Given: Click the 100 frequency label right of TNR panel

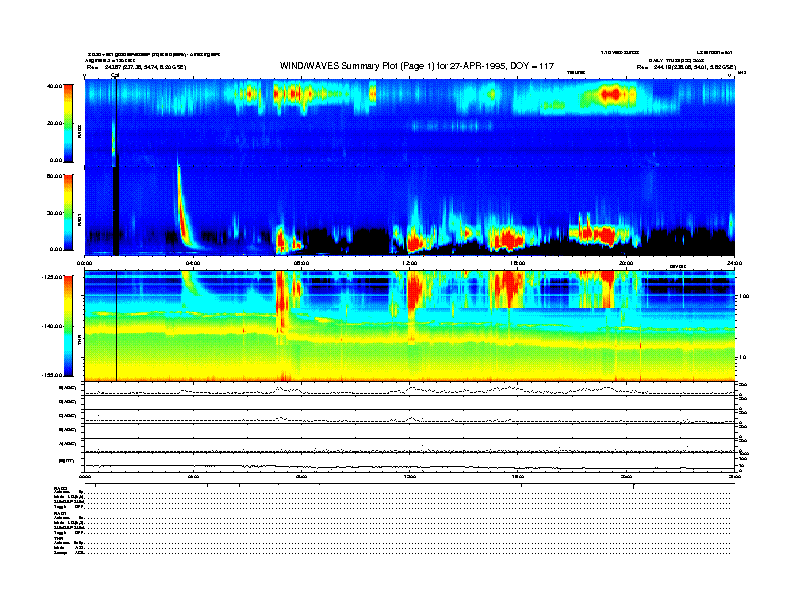Looking at the screenshot, I should click(x=744, y=296).
